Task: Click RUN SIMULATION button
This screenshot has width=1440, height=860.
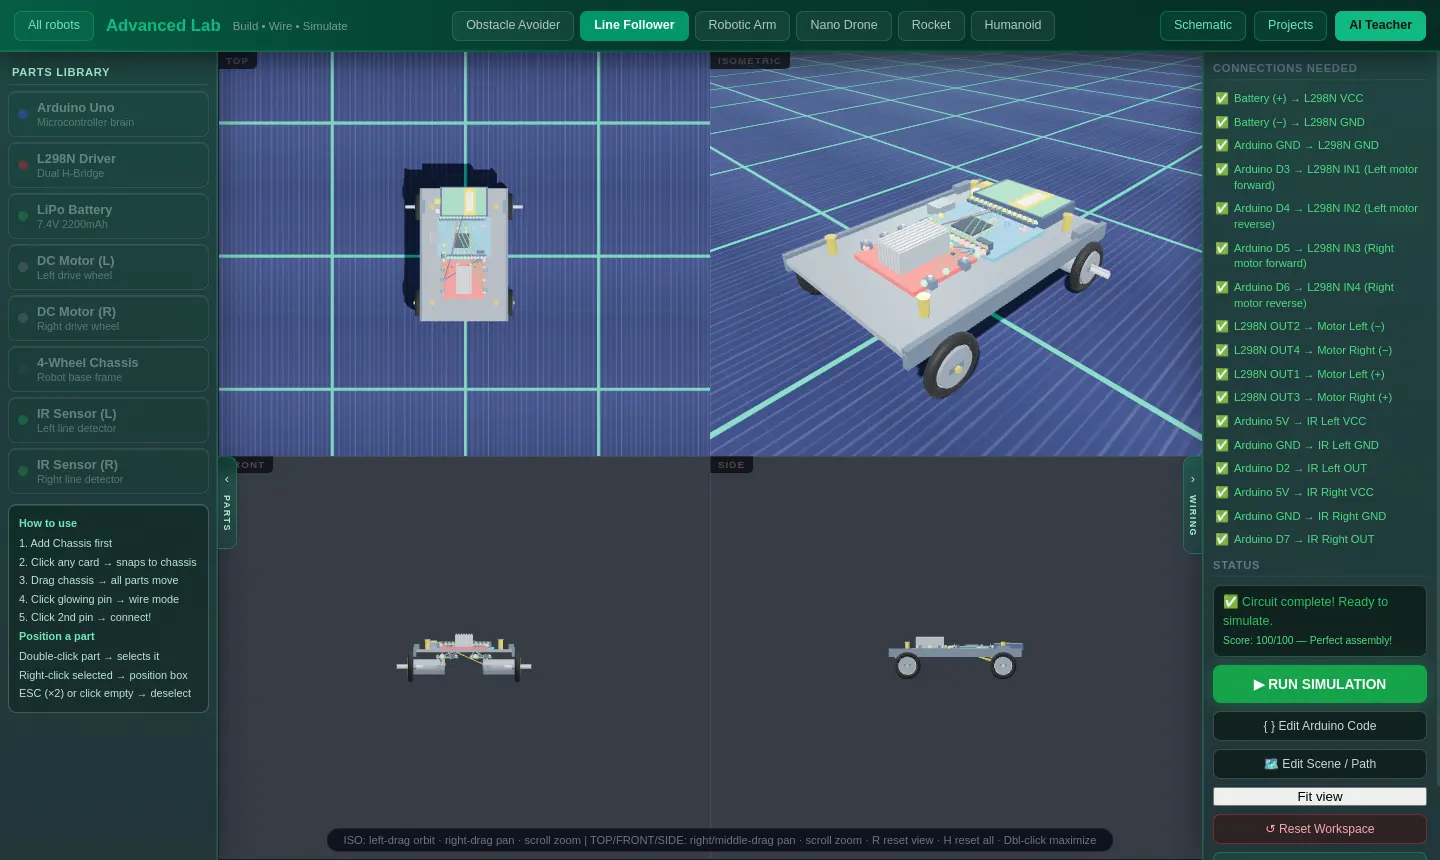Action: [x=1320, y=684]
